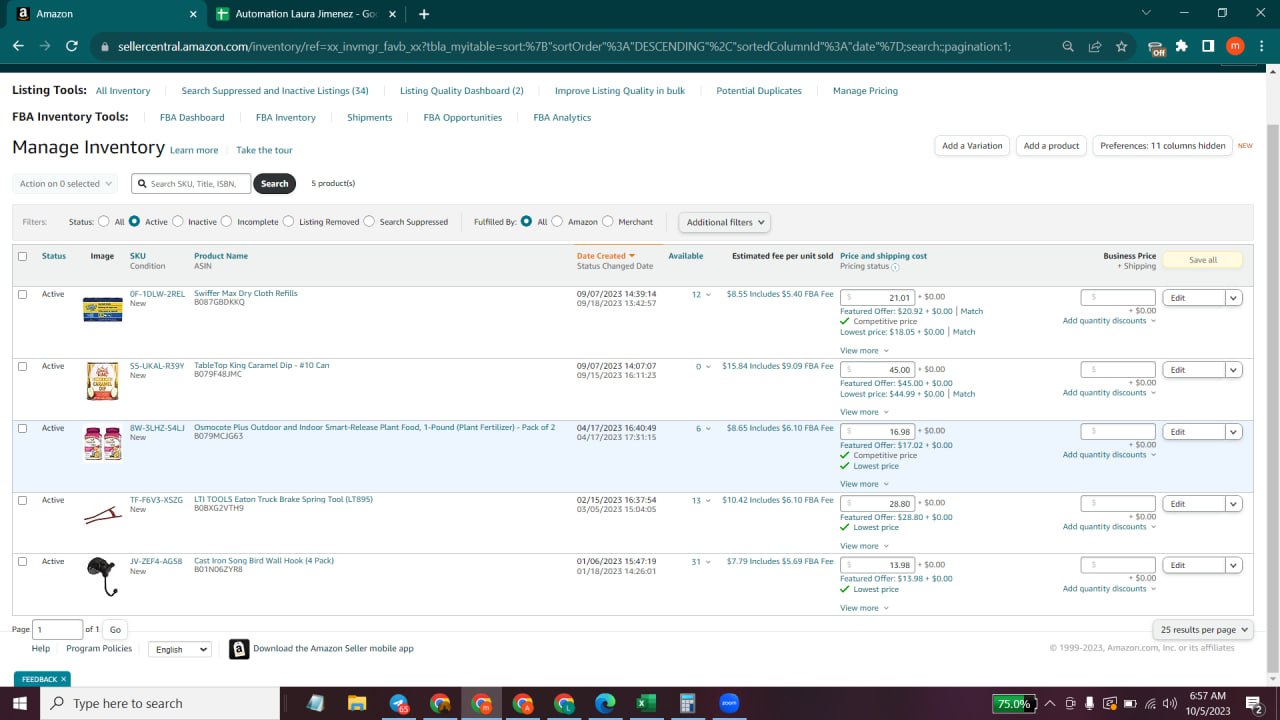Open the English language dropdown

180,649
